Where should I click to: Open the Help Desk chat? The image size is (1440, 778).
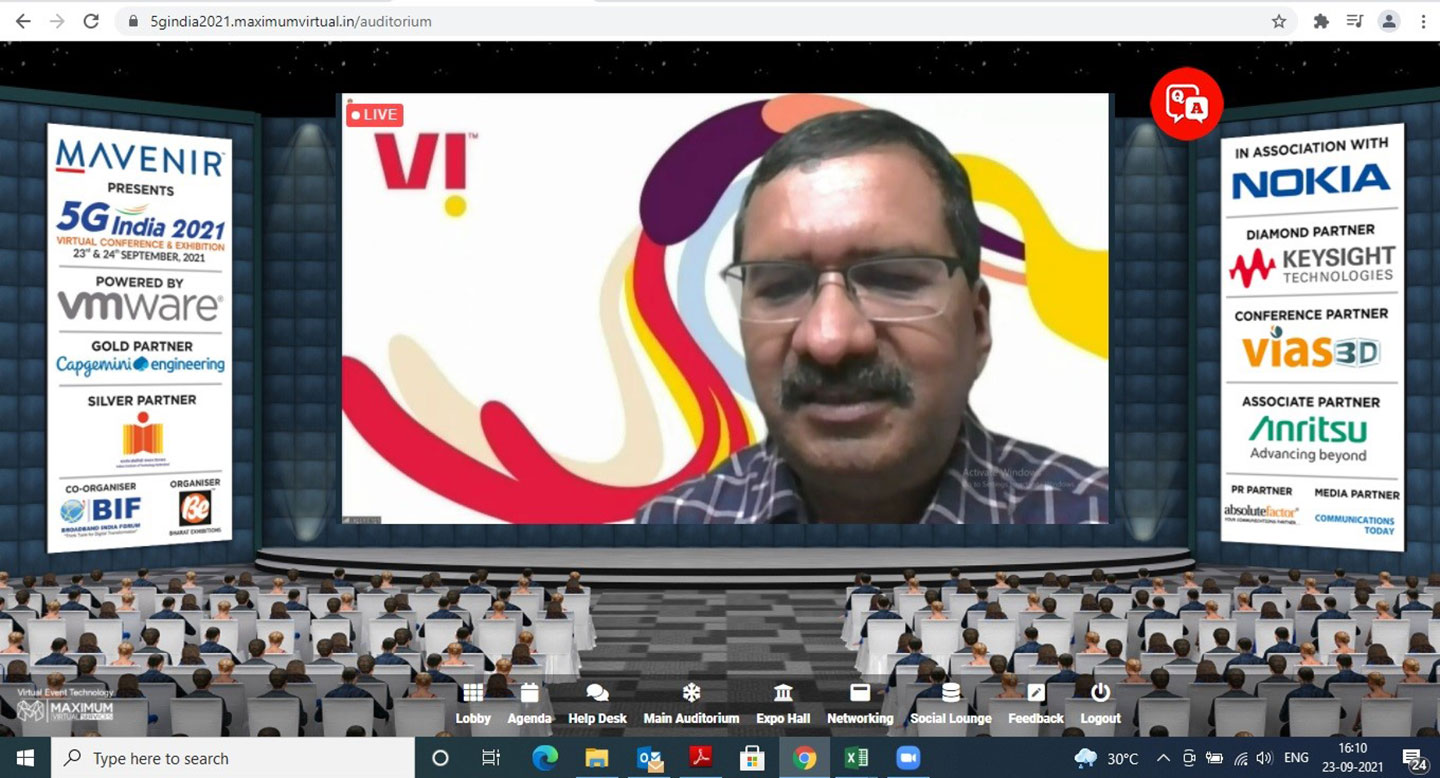click(x=597, y=704)
